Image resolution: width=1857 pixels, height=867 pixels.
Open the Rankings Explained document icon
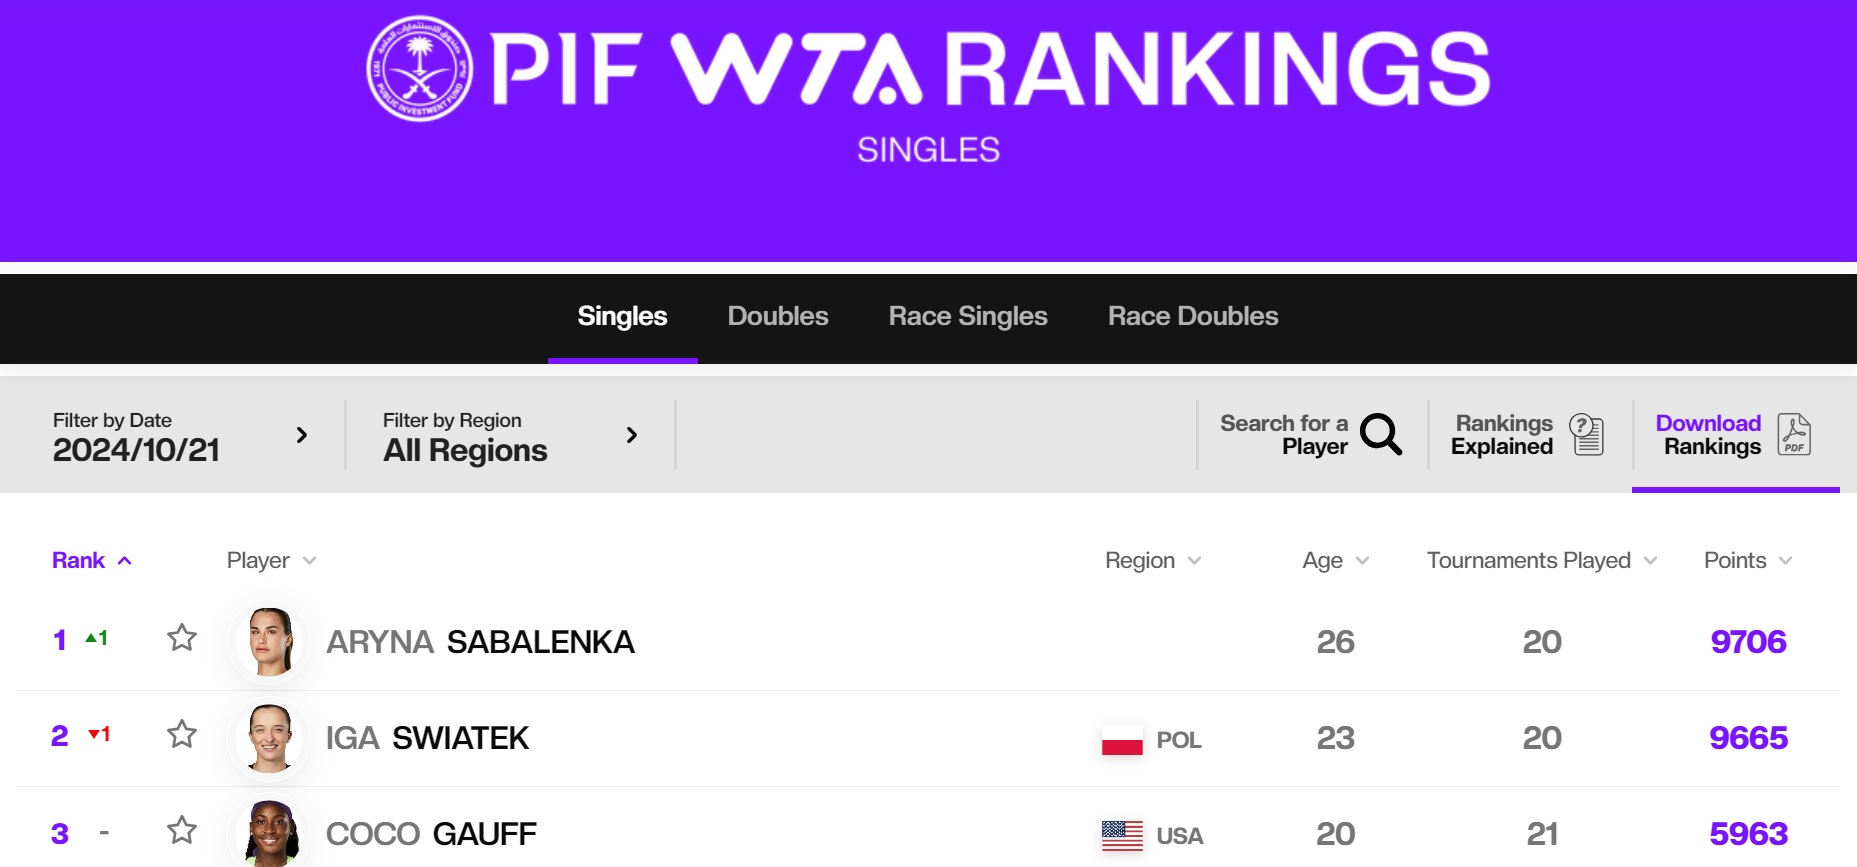point(1586,434)
